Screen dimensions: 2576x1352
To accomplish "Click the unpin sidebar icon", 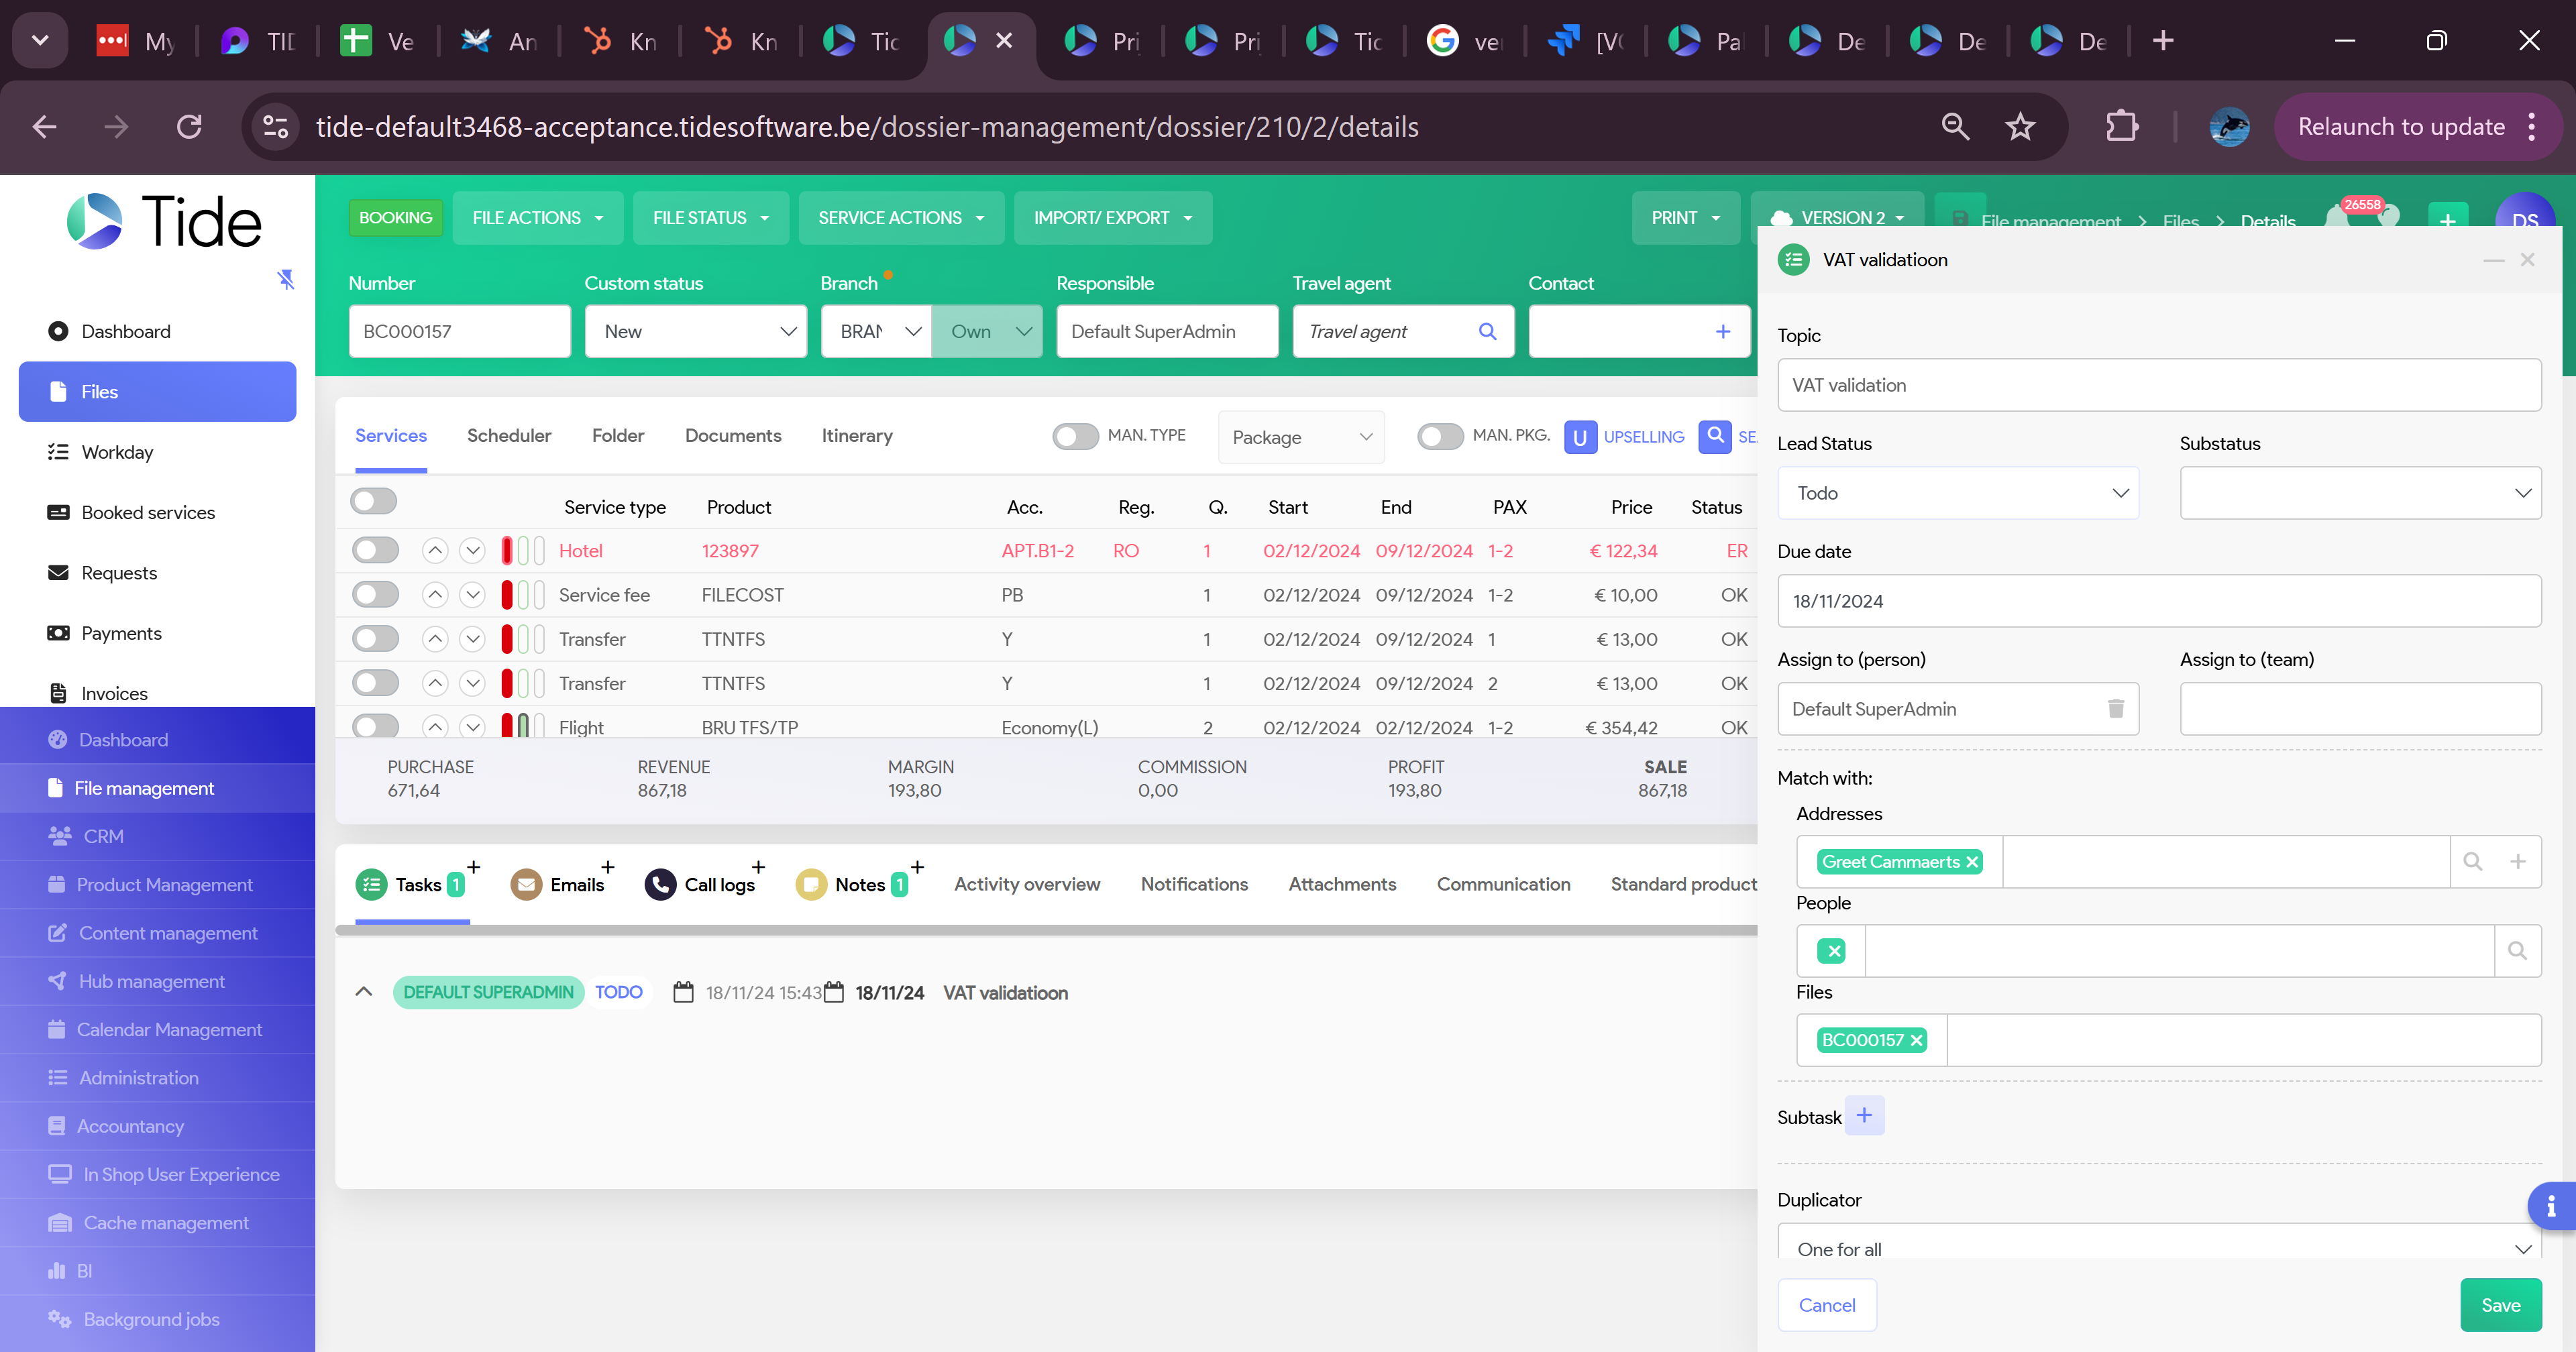I will tap(286, 279).
